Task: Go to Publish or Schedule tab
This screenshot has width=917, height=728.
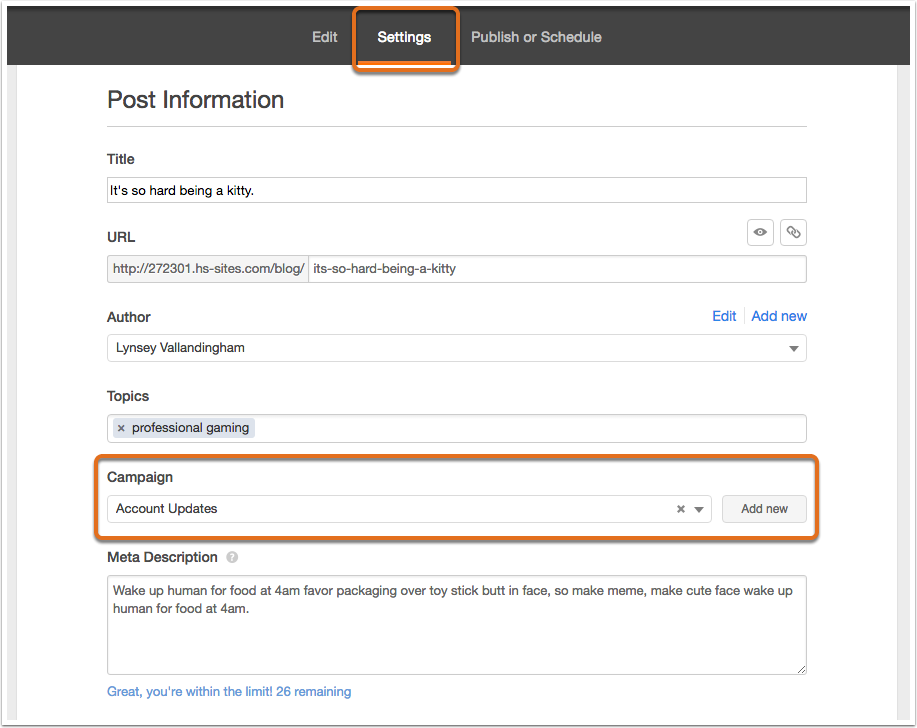Action: click(536, 37)
